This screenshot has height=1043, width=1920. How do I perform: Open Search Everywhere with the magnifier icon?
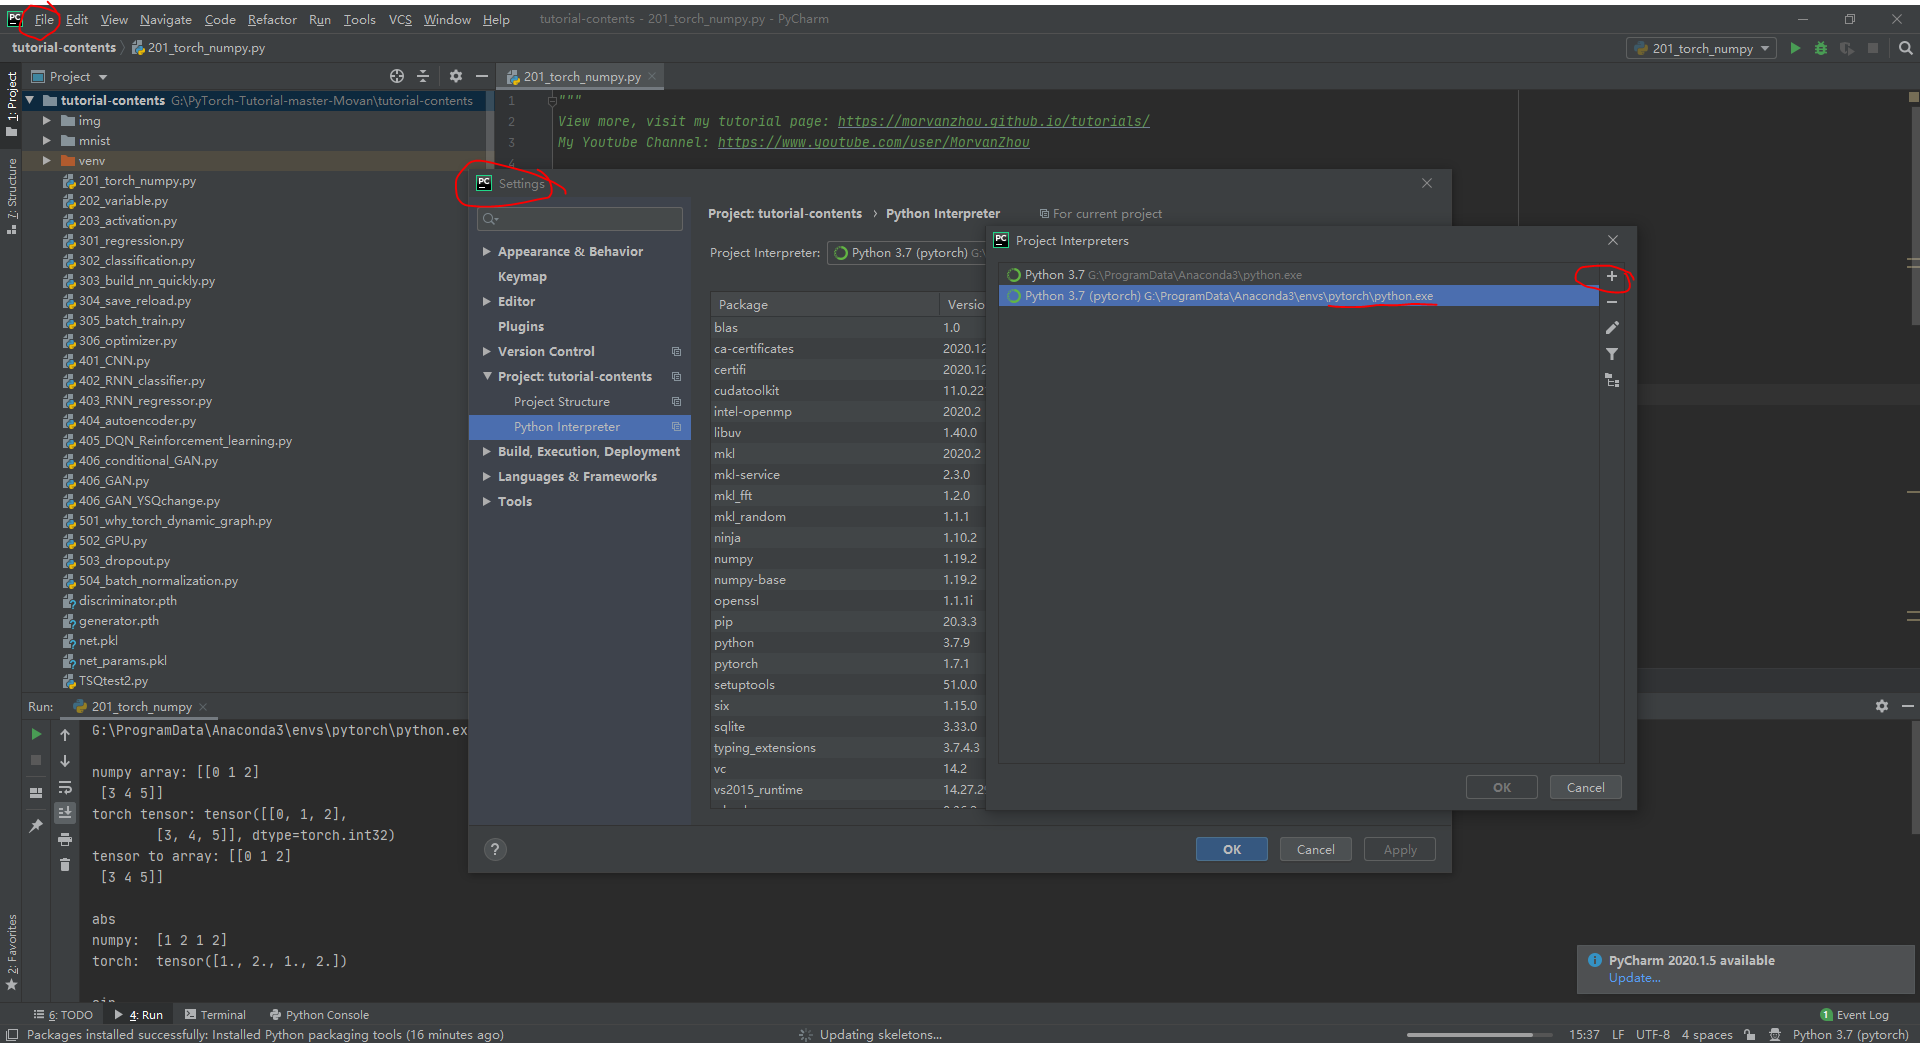pyautogui.click(x=1905, y=47)
